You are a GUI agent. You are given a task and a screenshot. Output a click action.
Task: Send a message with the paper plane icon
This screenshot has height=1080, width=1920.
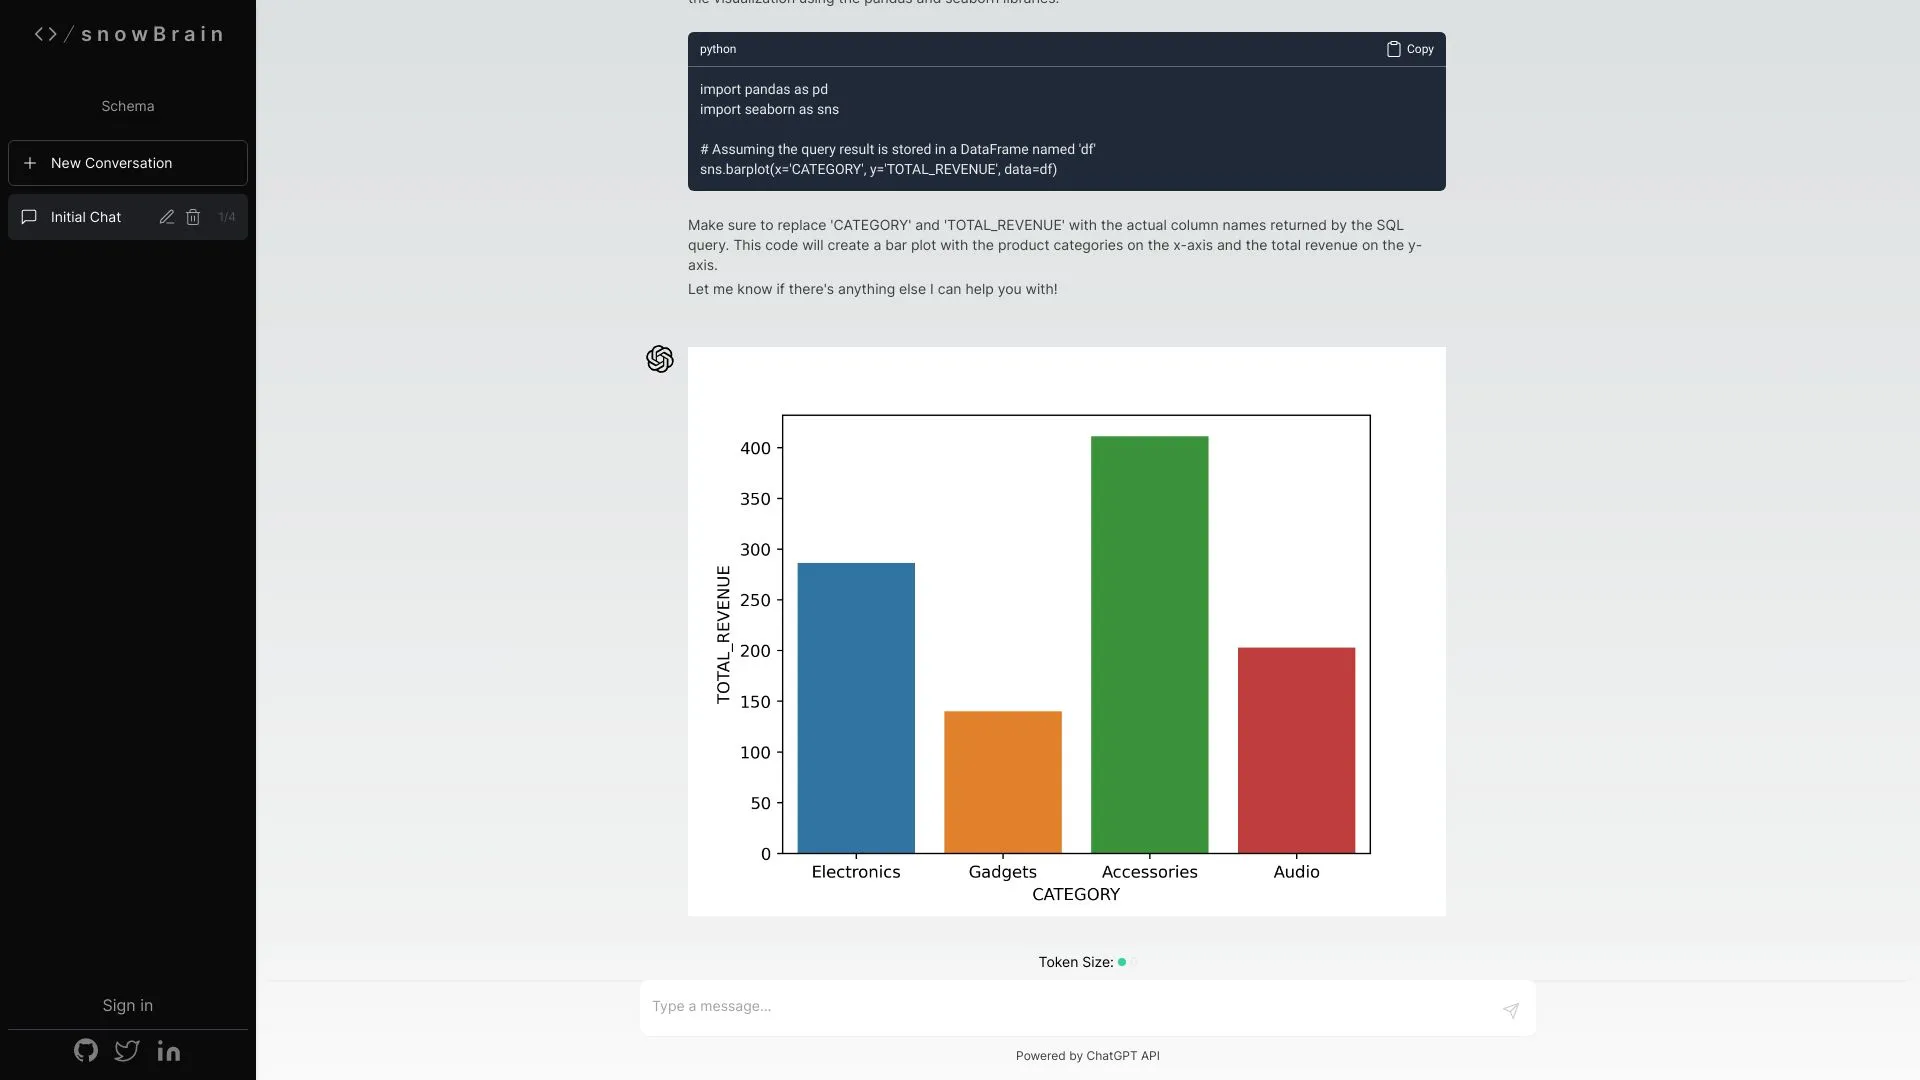(1510, 1011)
